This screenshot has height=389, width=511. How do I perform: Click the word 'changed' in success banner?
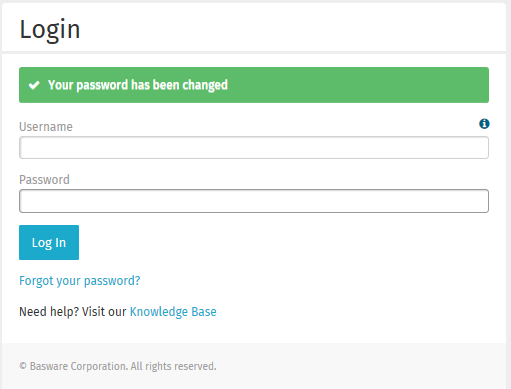[205, 85]
